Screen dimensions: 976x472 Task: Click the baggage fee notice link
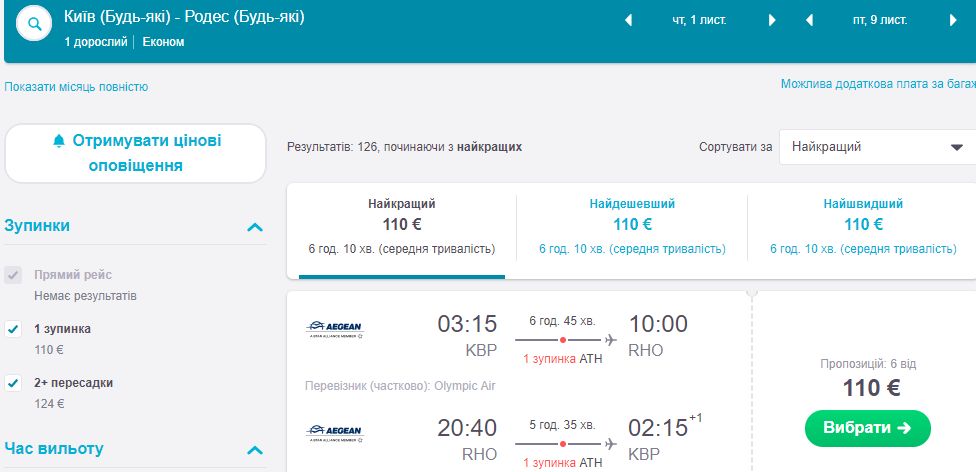click(877, 84)
